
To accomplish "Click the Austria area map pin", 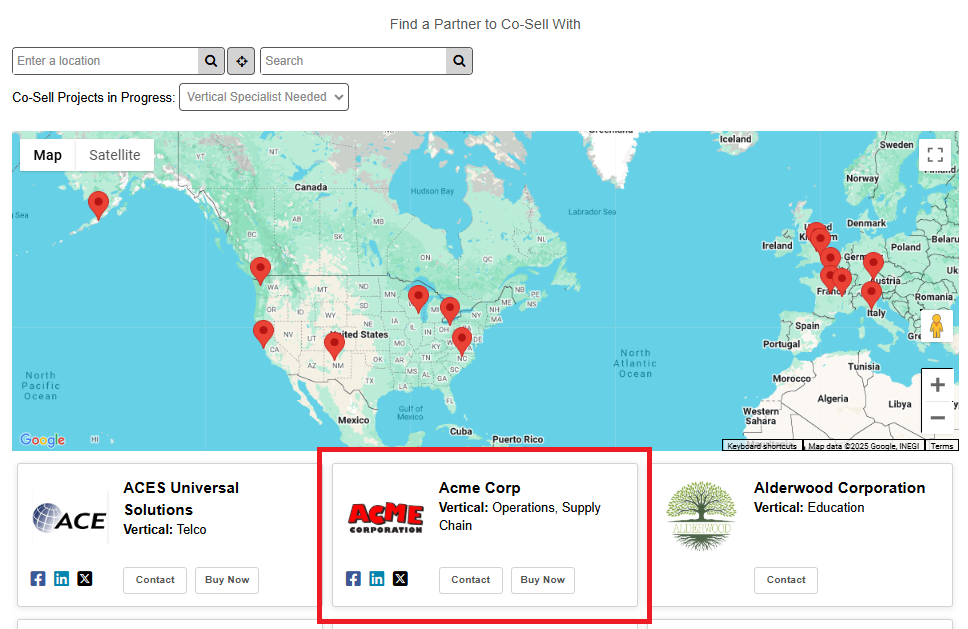I will (874, 264).
